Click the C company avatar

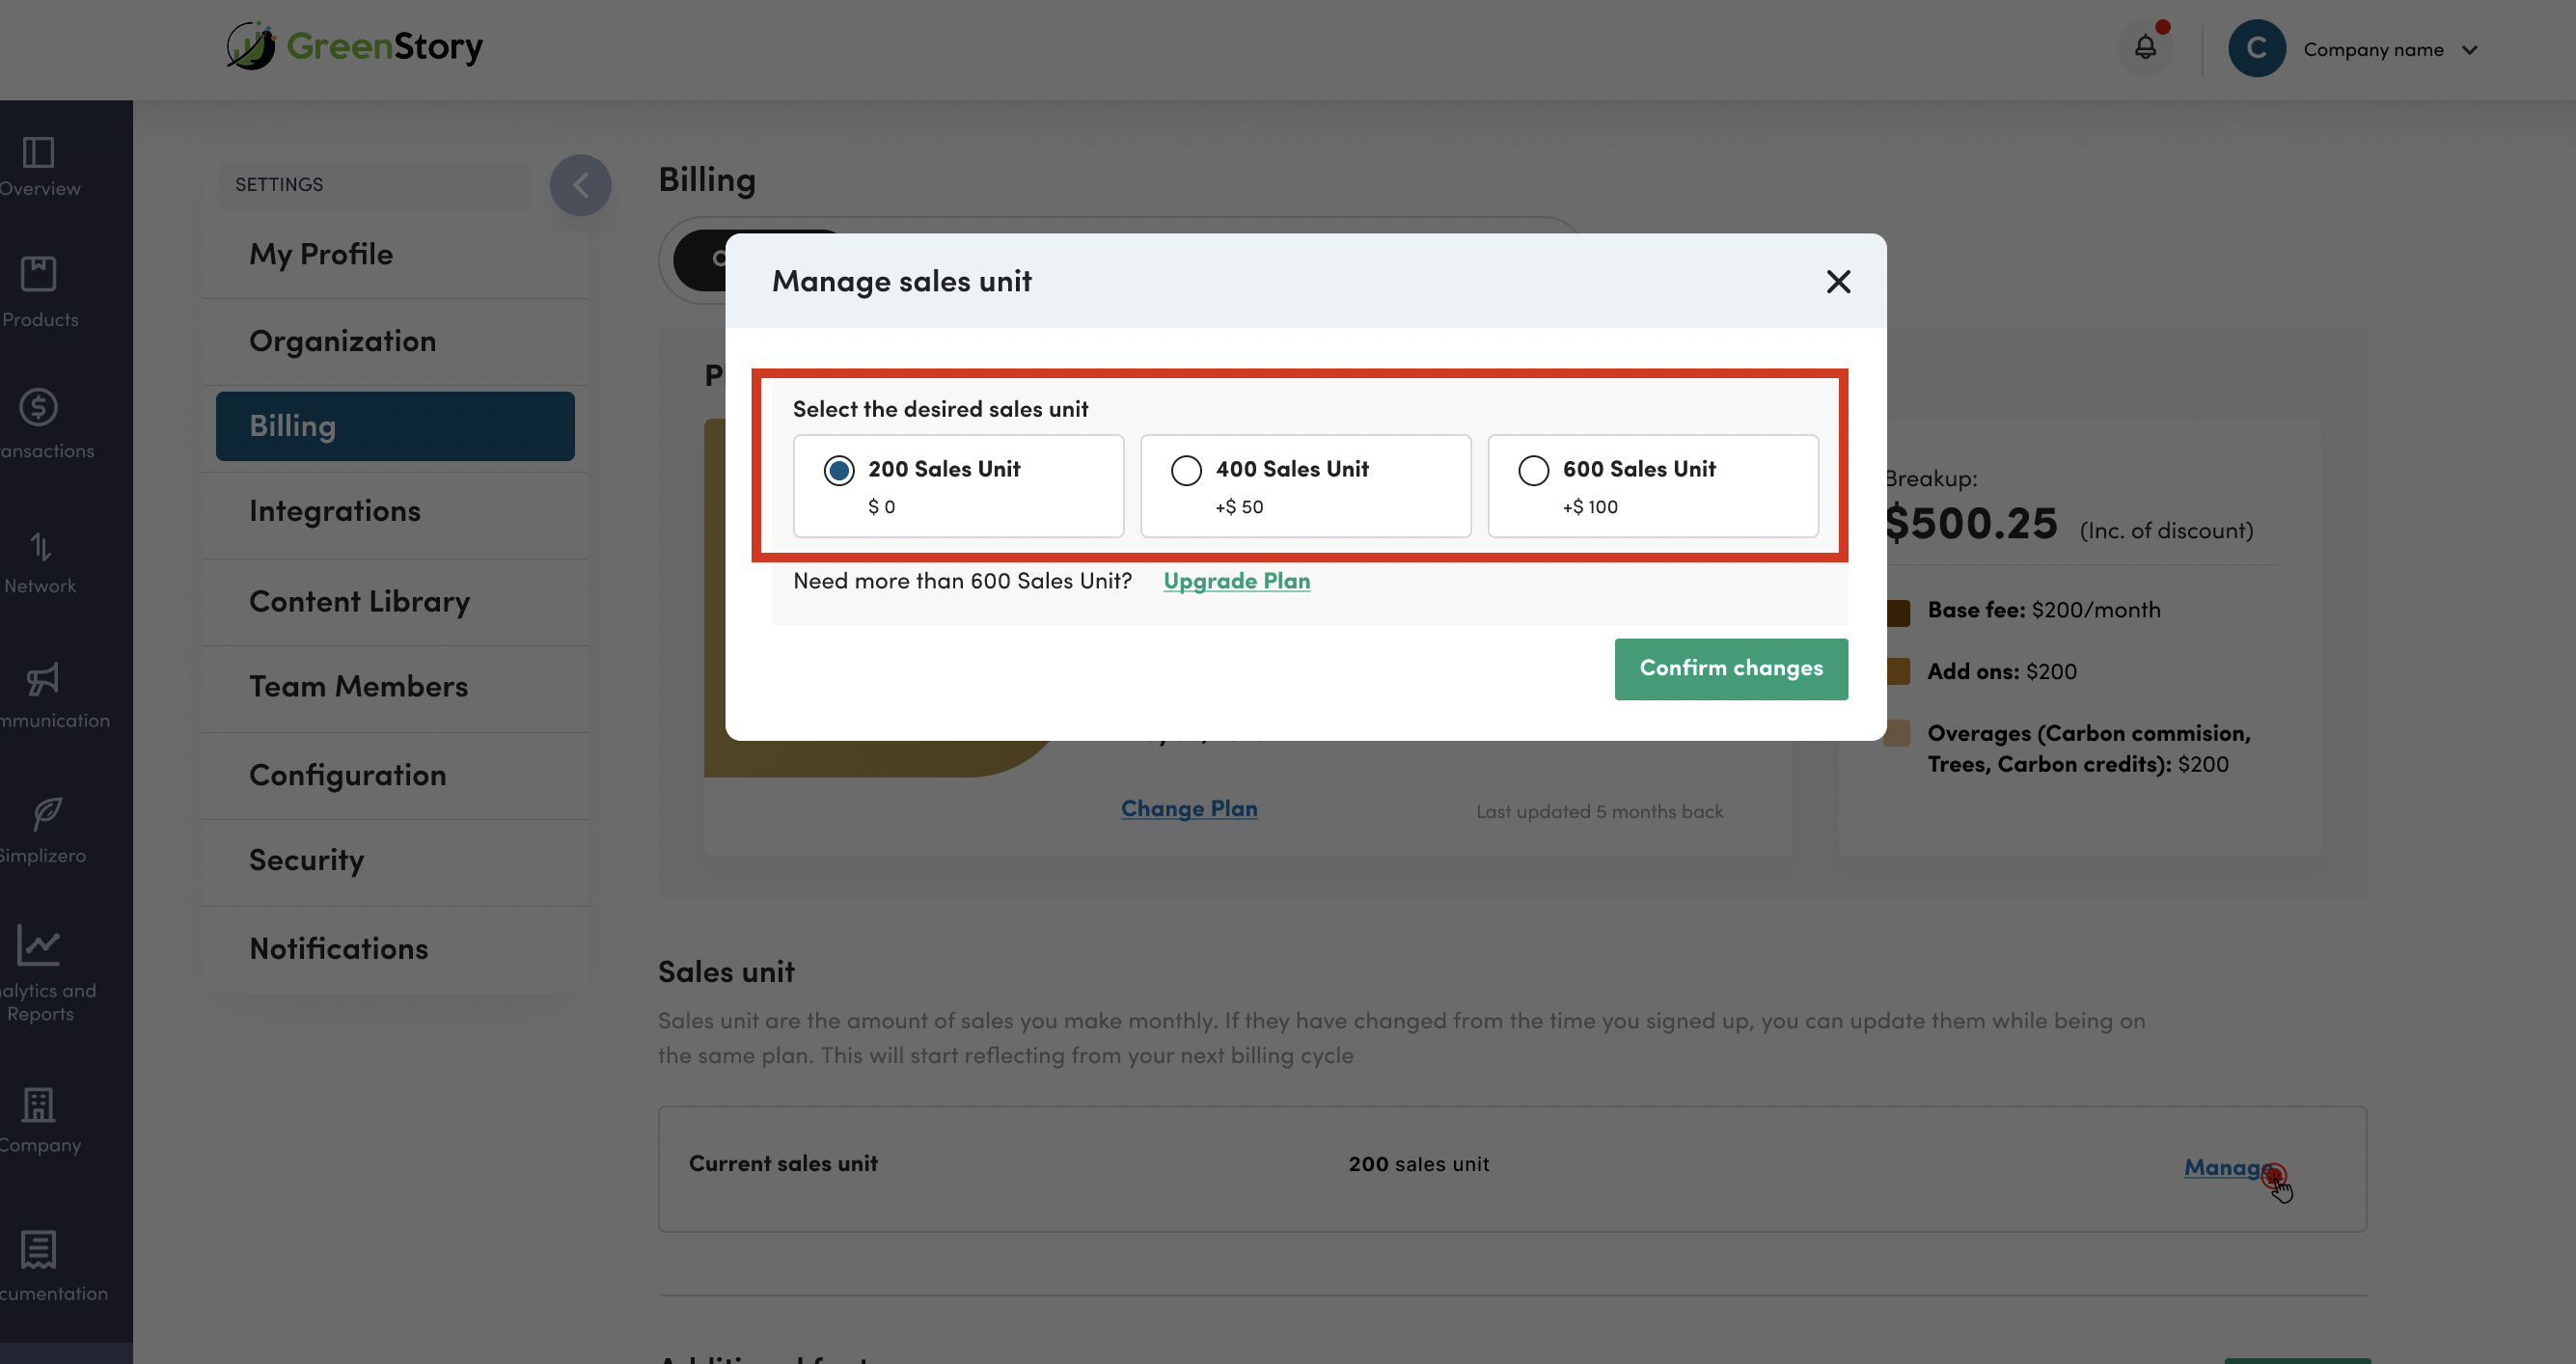(2256, 48)
